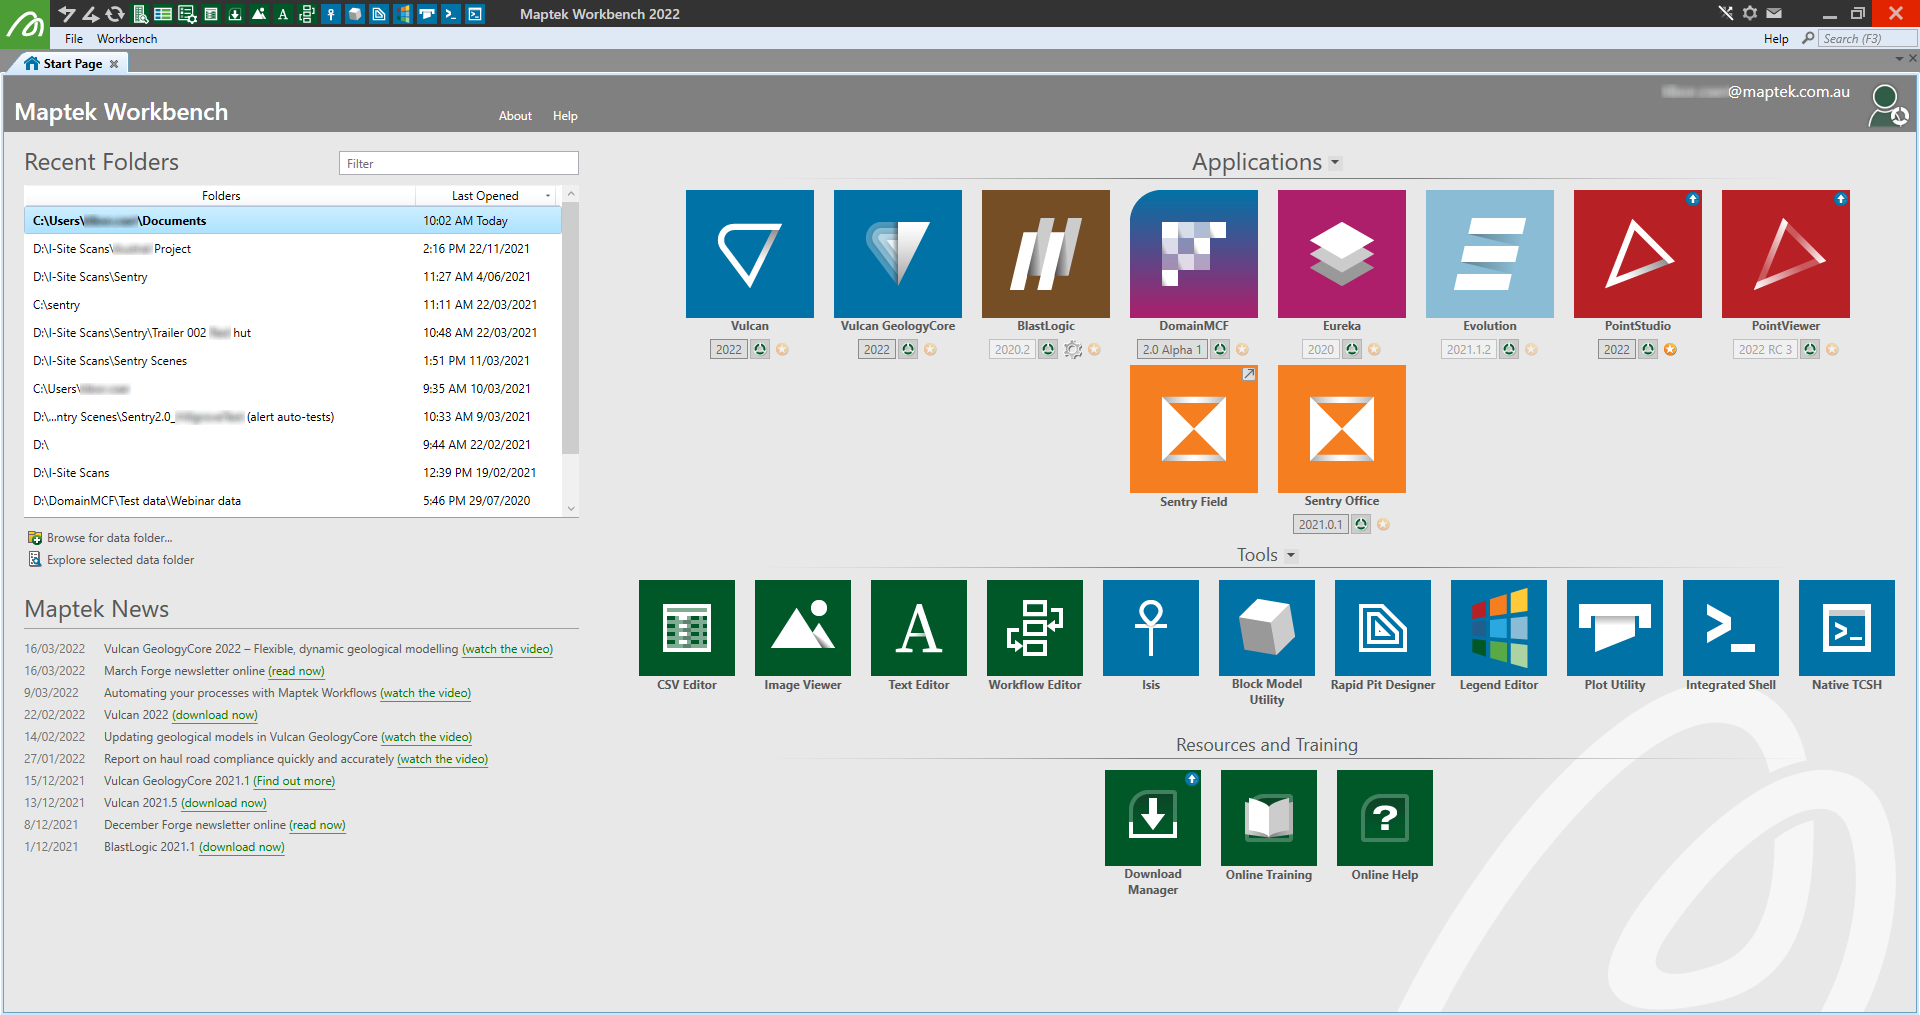The width and height of the screenshot is (1920, 1015).
Task: Open the Help menu in the menu bar
Action: 1776,39
